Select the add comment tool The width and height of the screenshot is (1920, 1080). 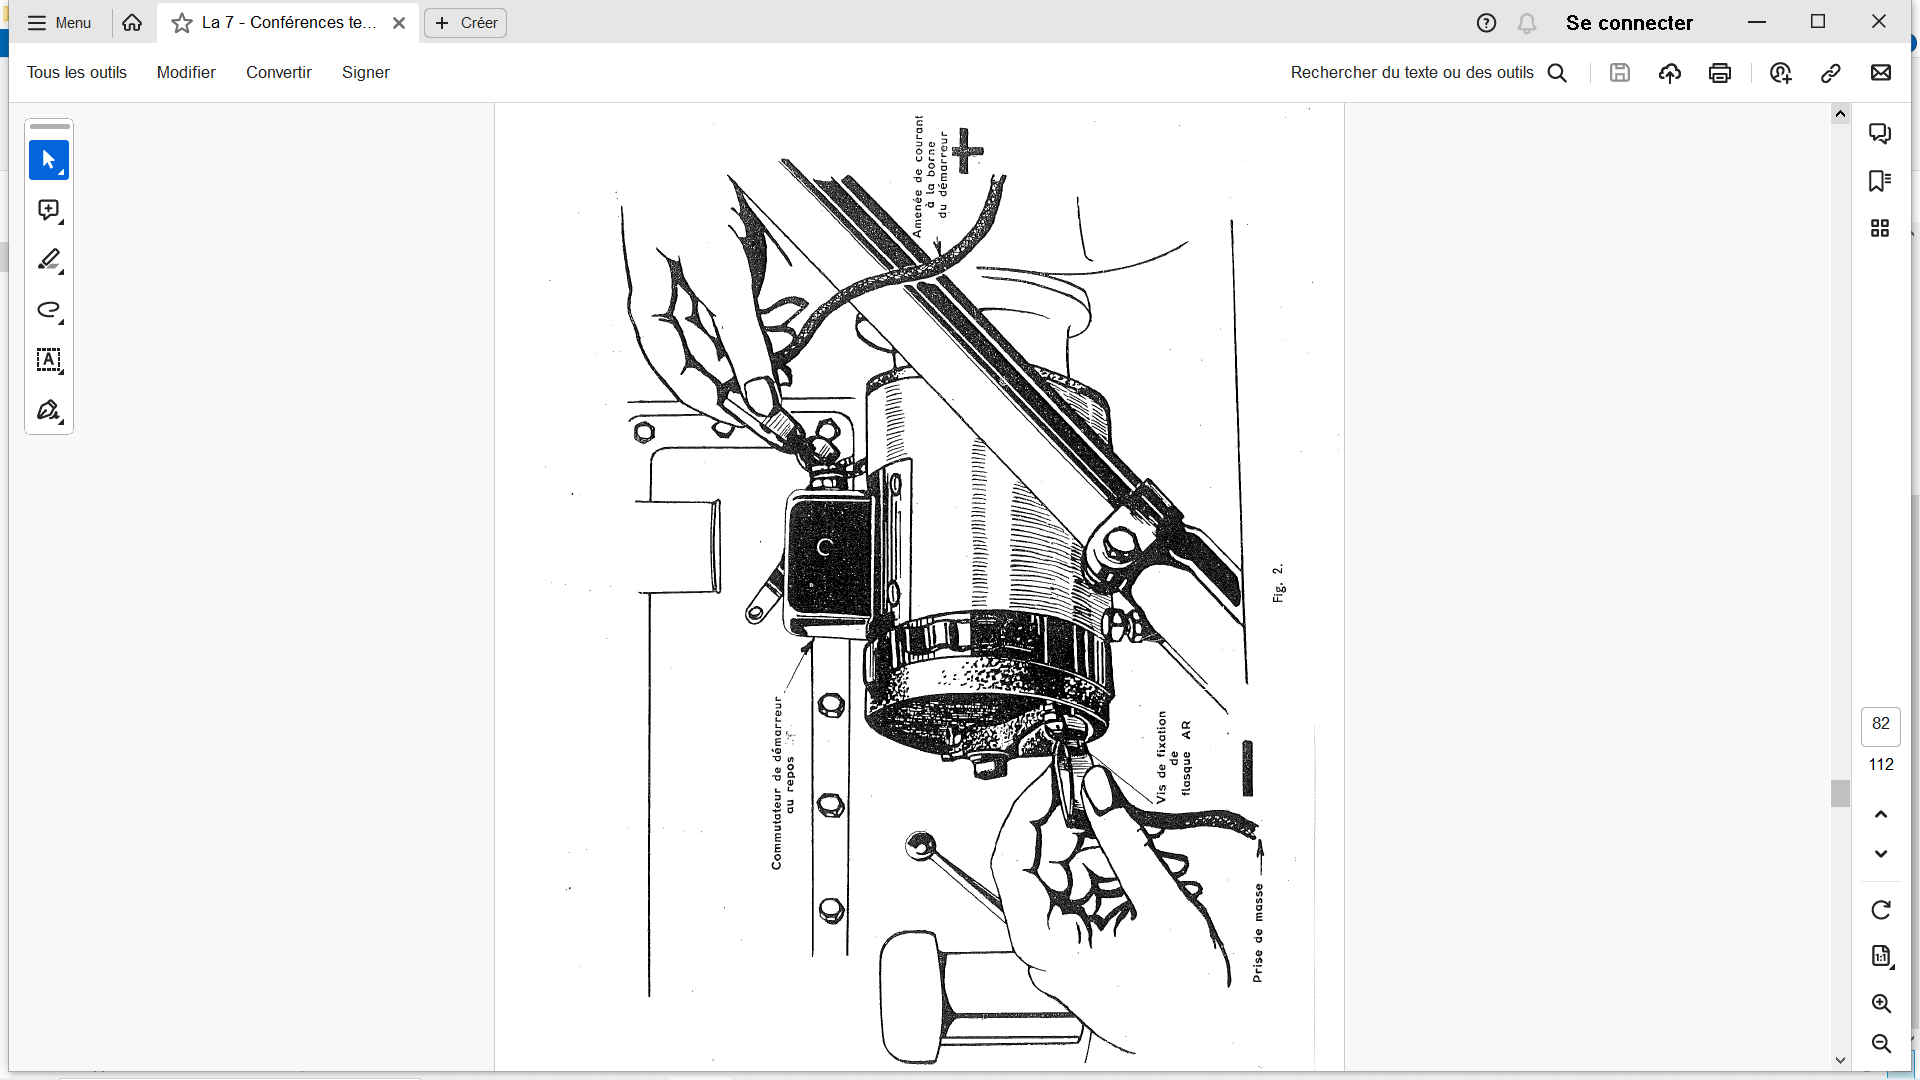click(48, 210)
